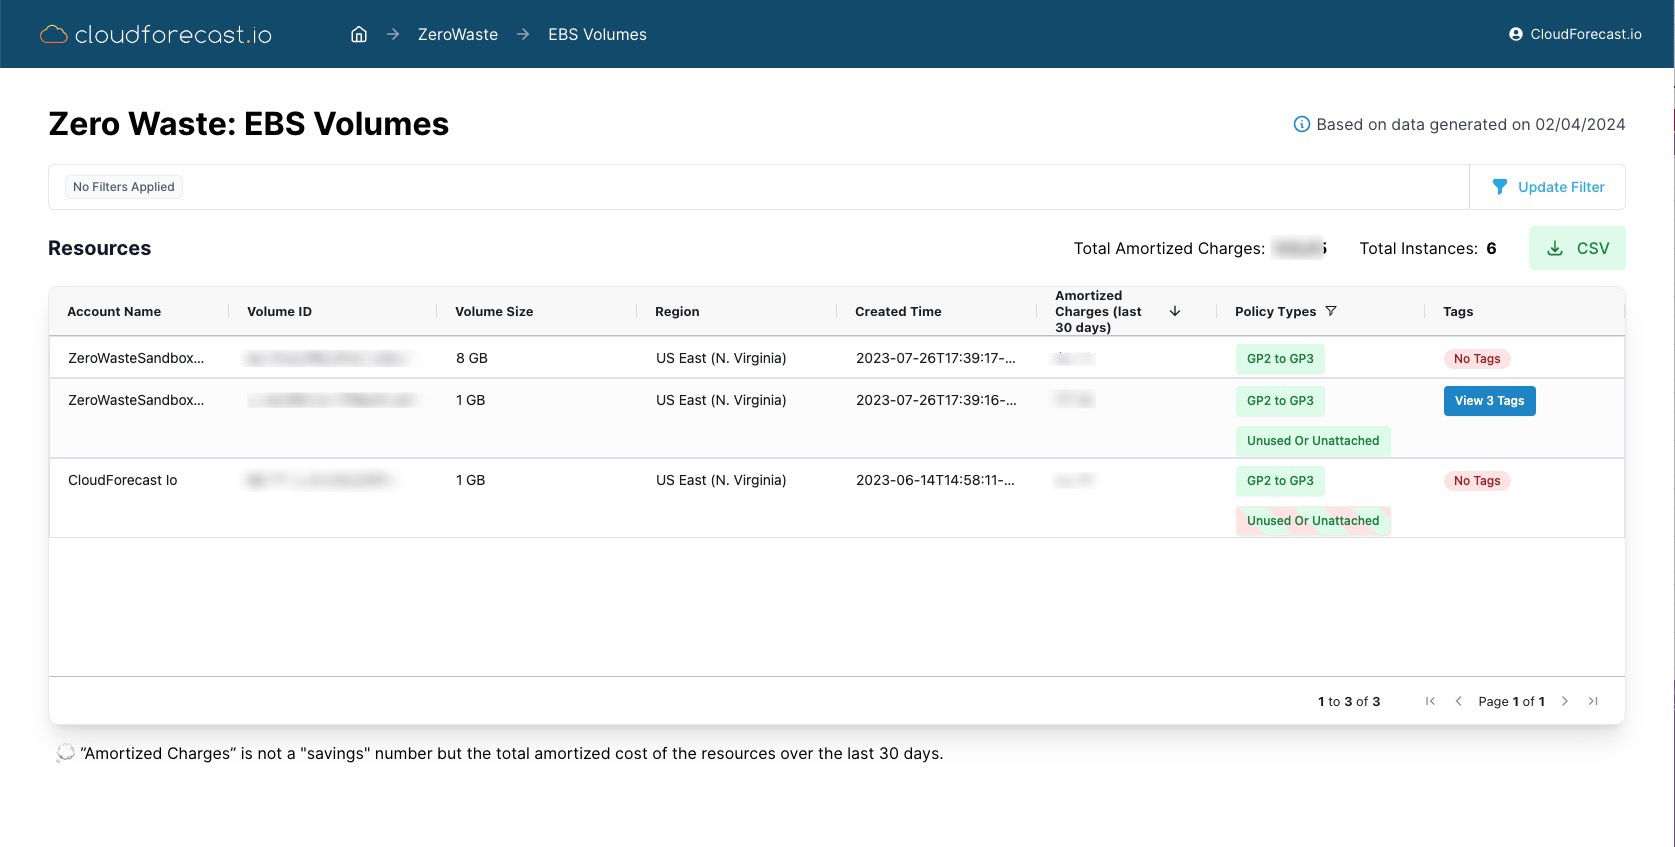Image resolution: width=1675 pixels, height=847 pixels.
Task: Click the 8 GB row's GP2 to GP3 badge
Action: coord(1280,359)
